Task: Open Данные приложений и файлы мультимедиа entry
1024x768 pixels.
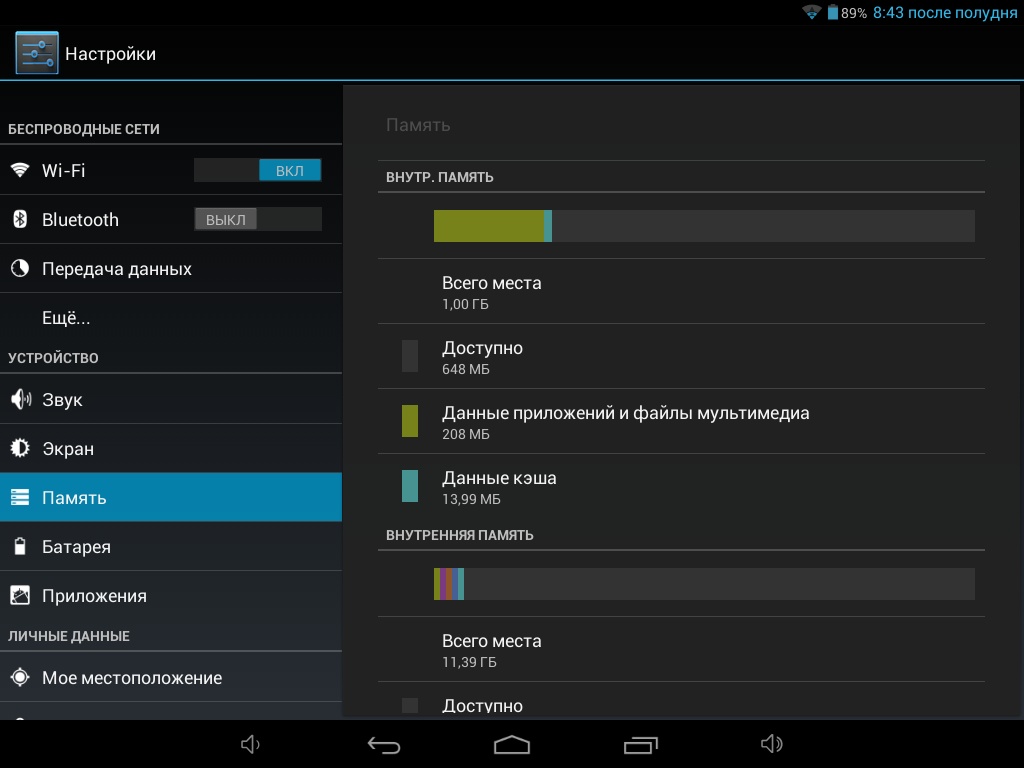Action: (x=625, y=421)
